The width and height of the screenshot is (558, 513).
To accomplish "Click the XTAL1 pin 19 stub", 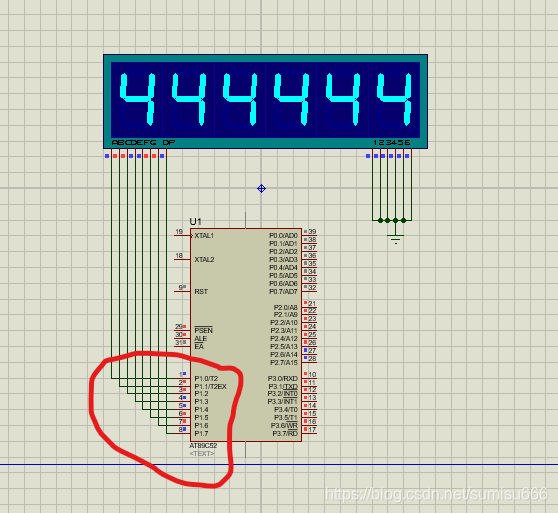I will 183,235.
